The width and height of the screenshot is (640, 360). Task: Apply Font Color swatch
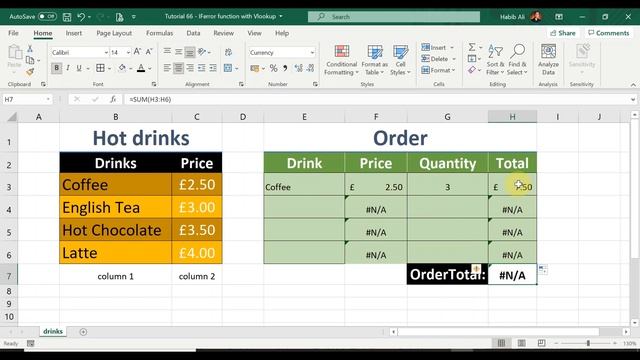[141, 68]
